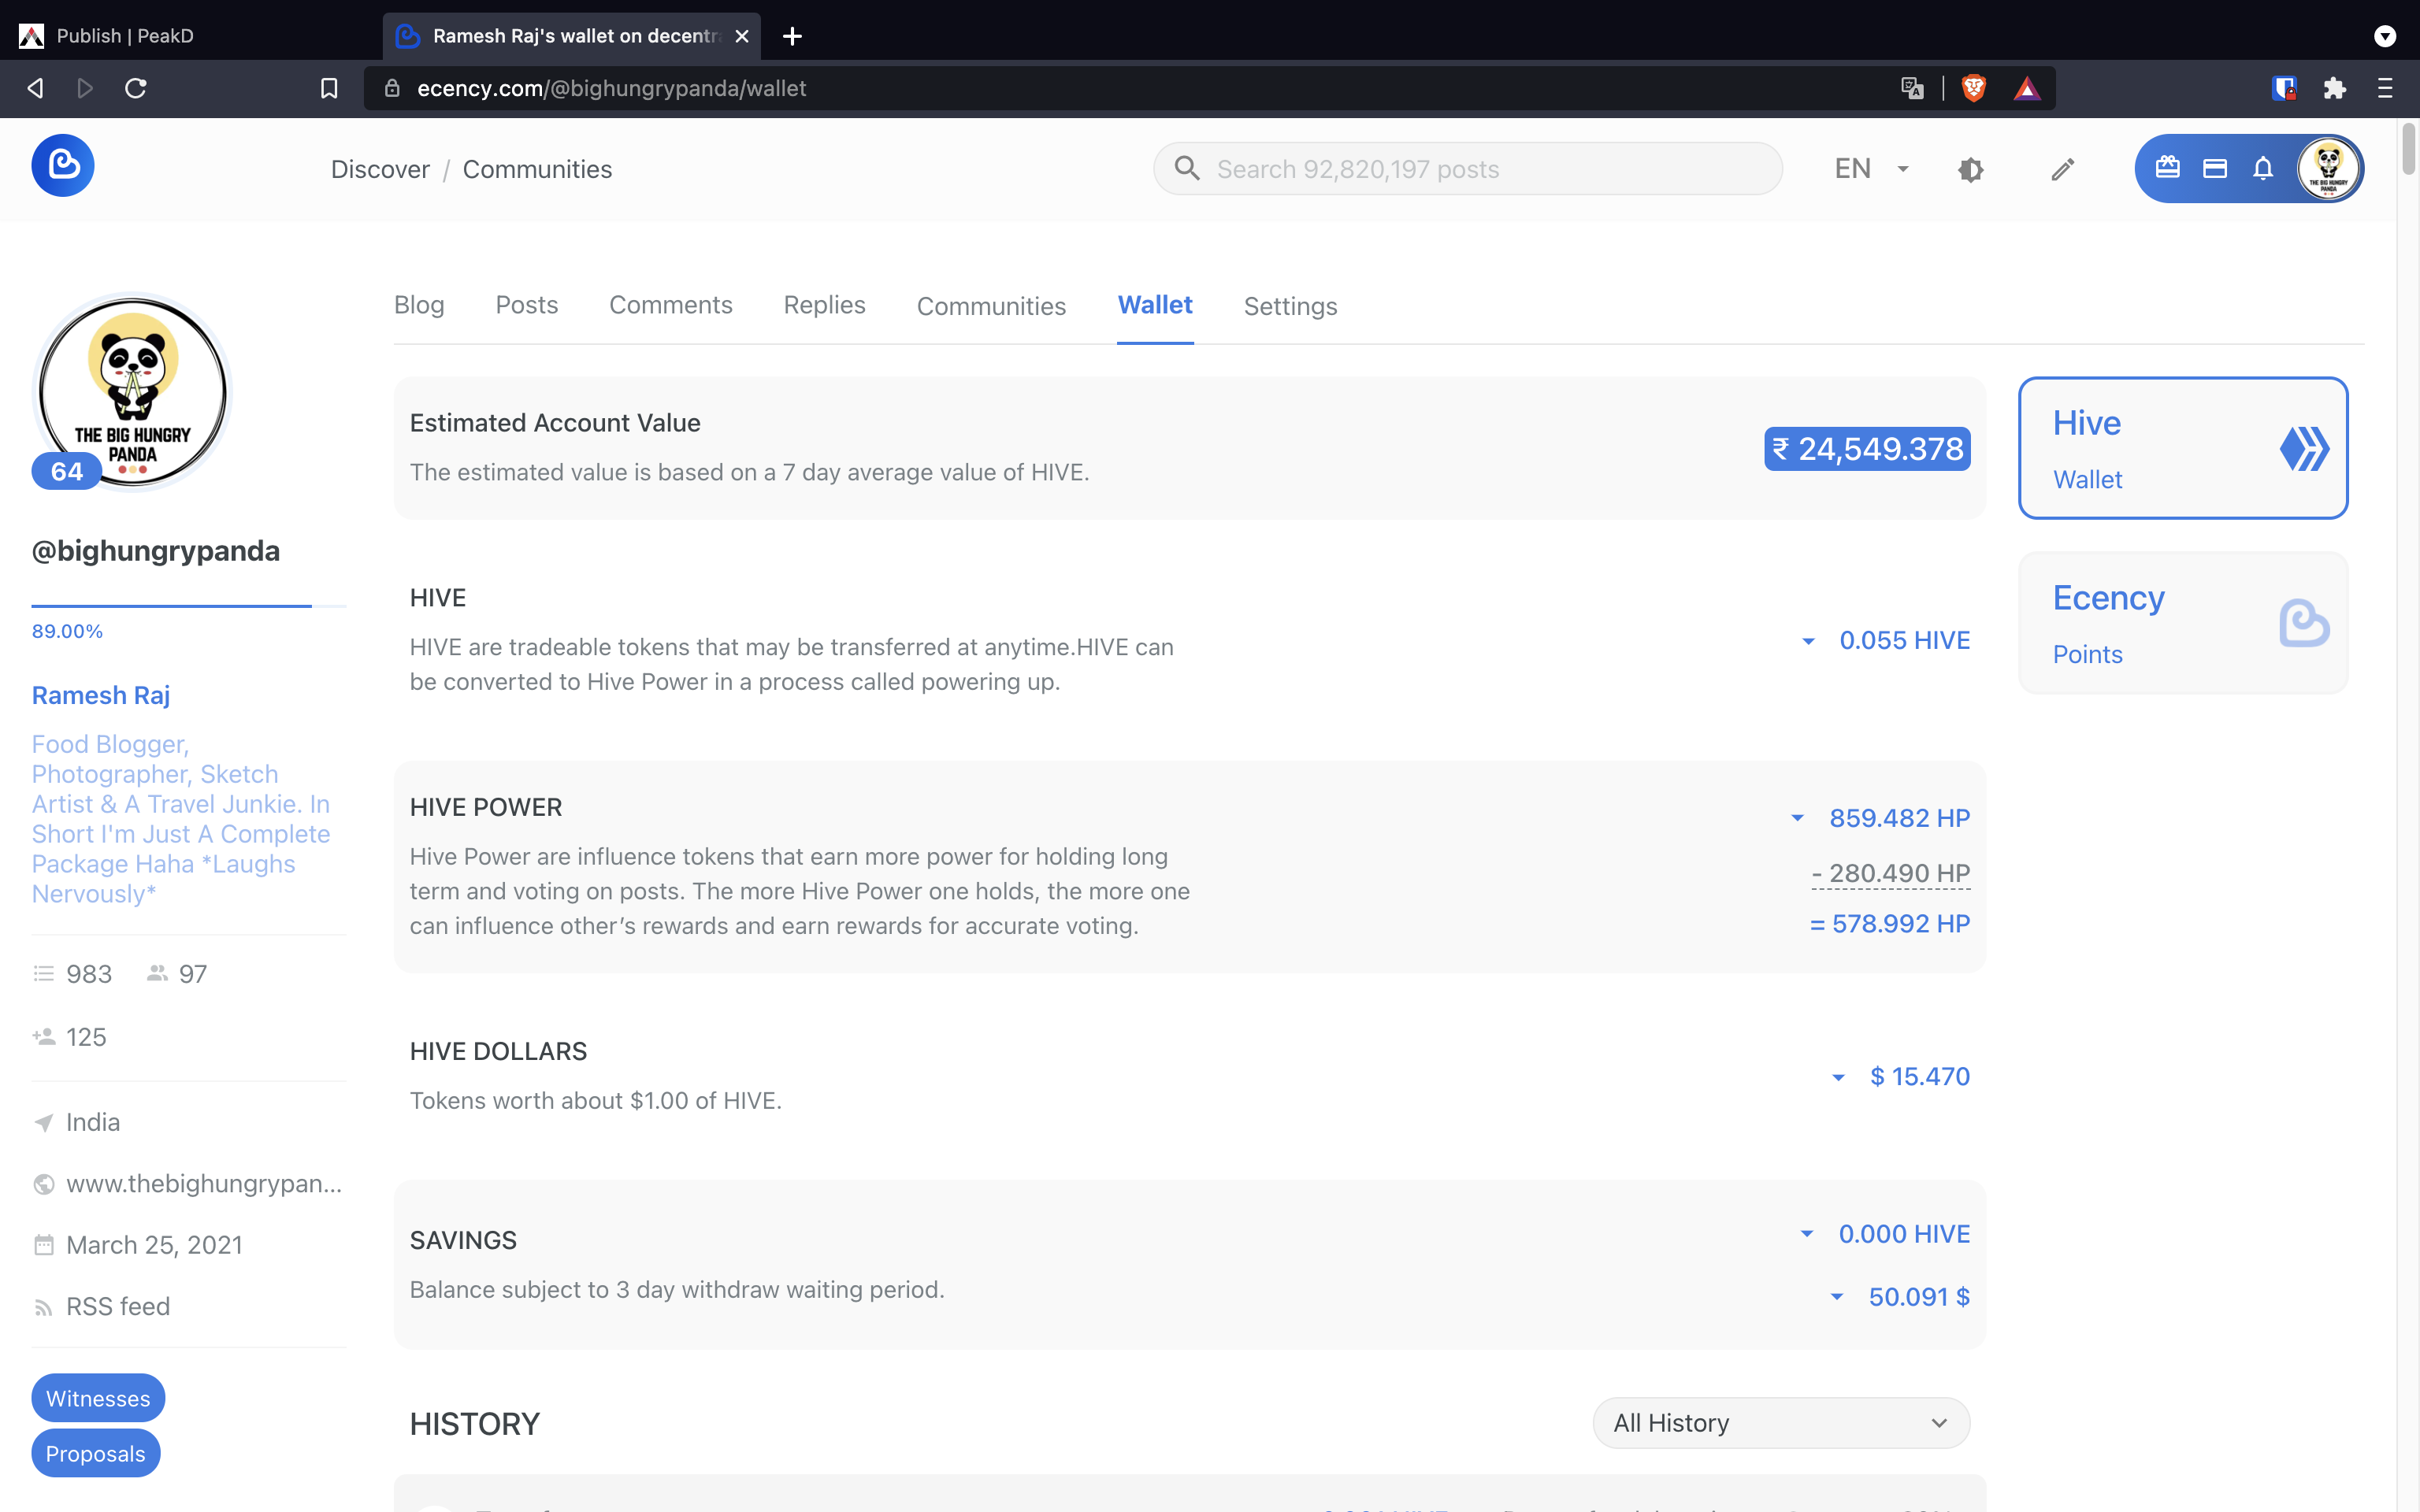
Task: Open the tab search dropdown arrow
Action: click(2385, 36)
